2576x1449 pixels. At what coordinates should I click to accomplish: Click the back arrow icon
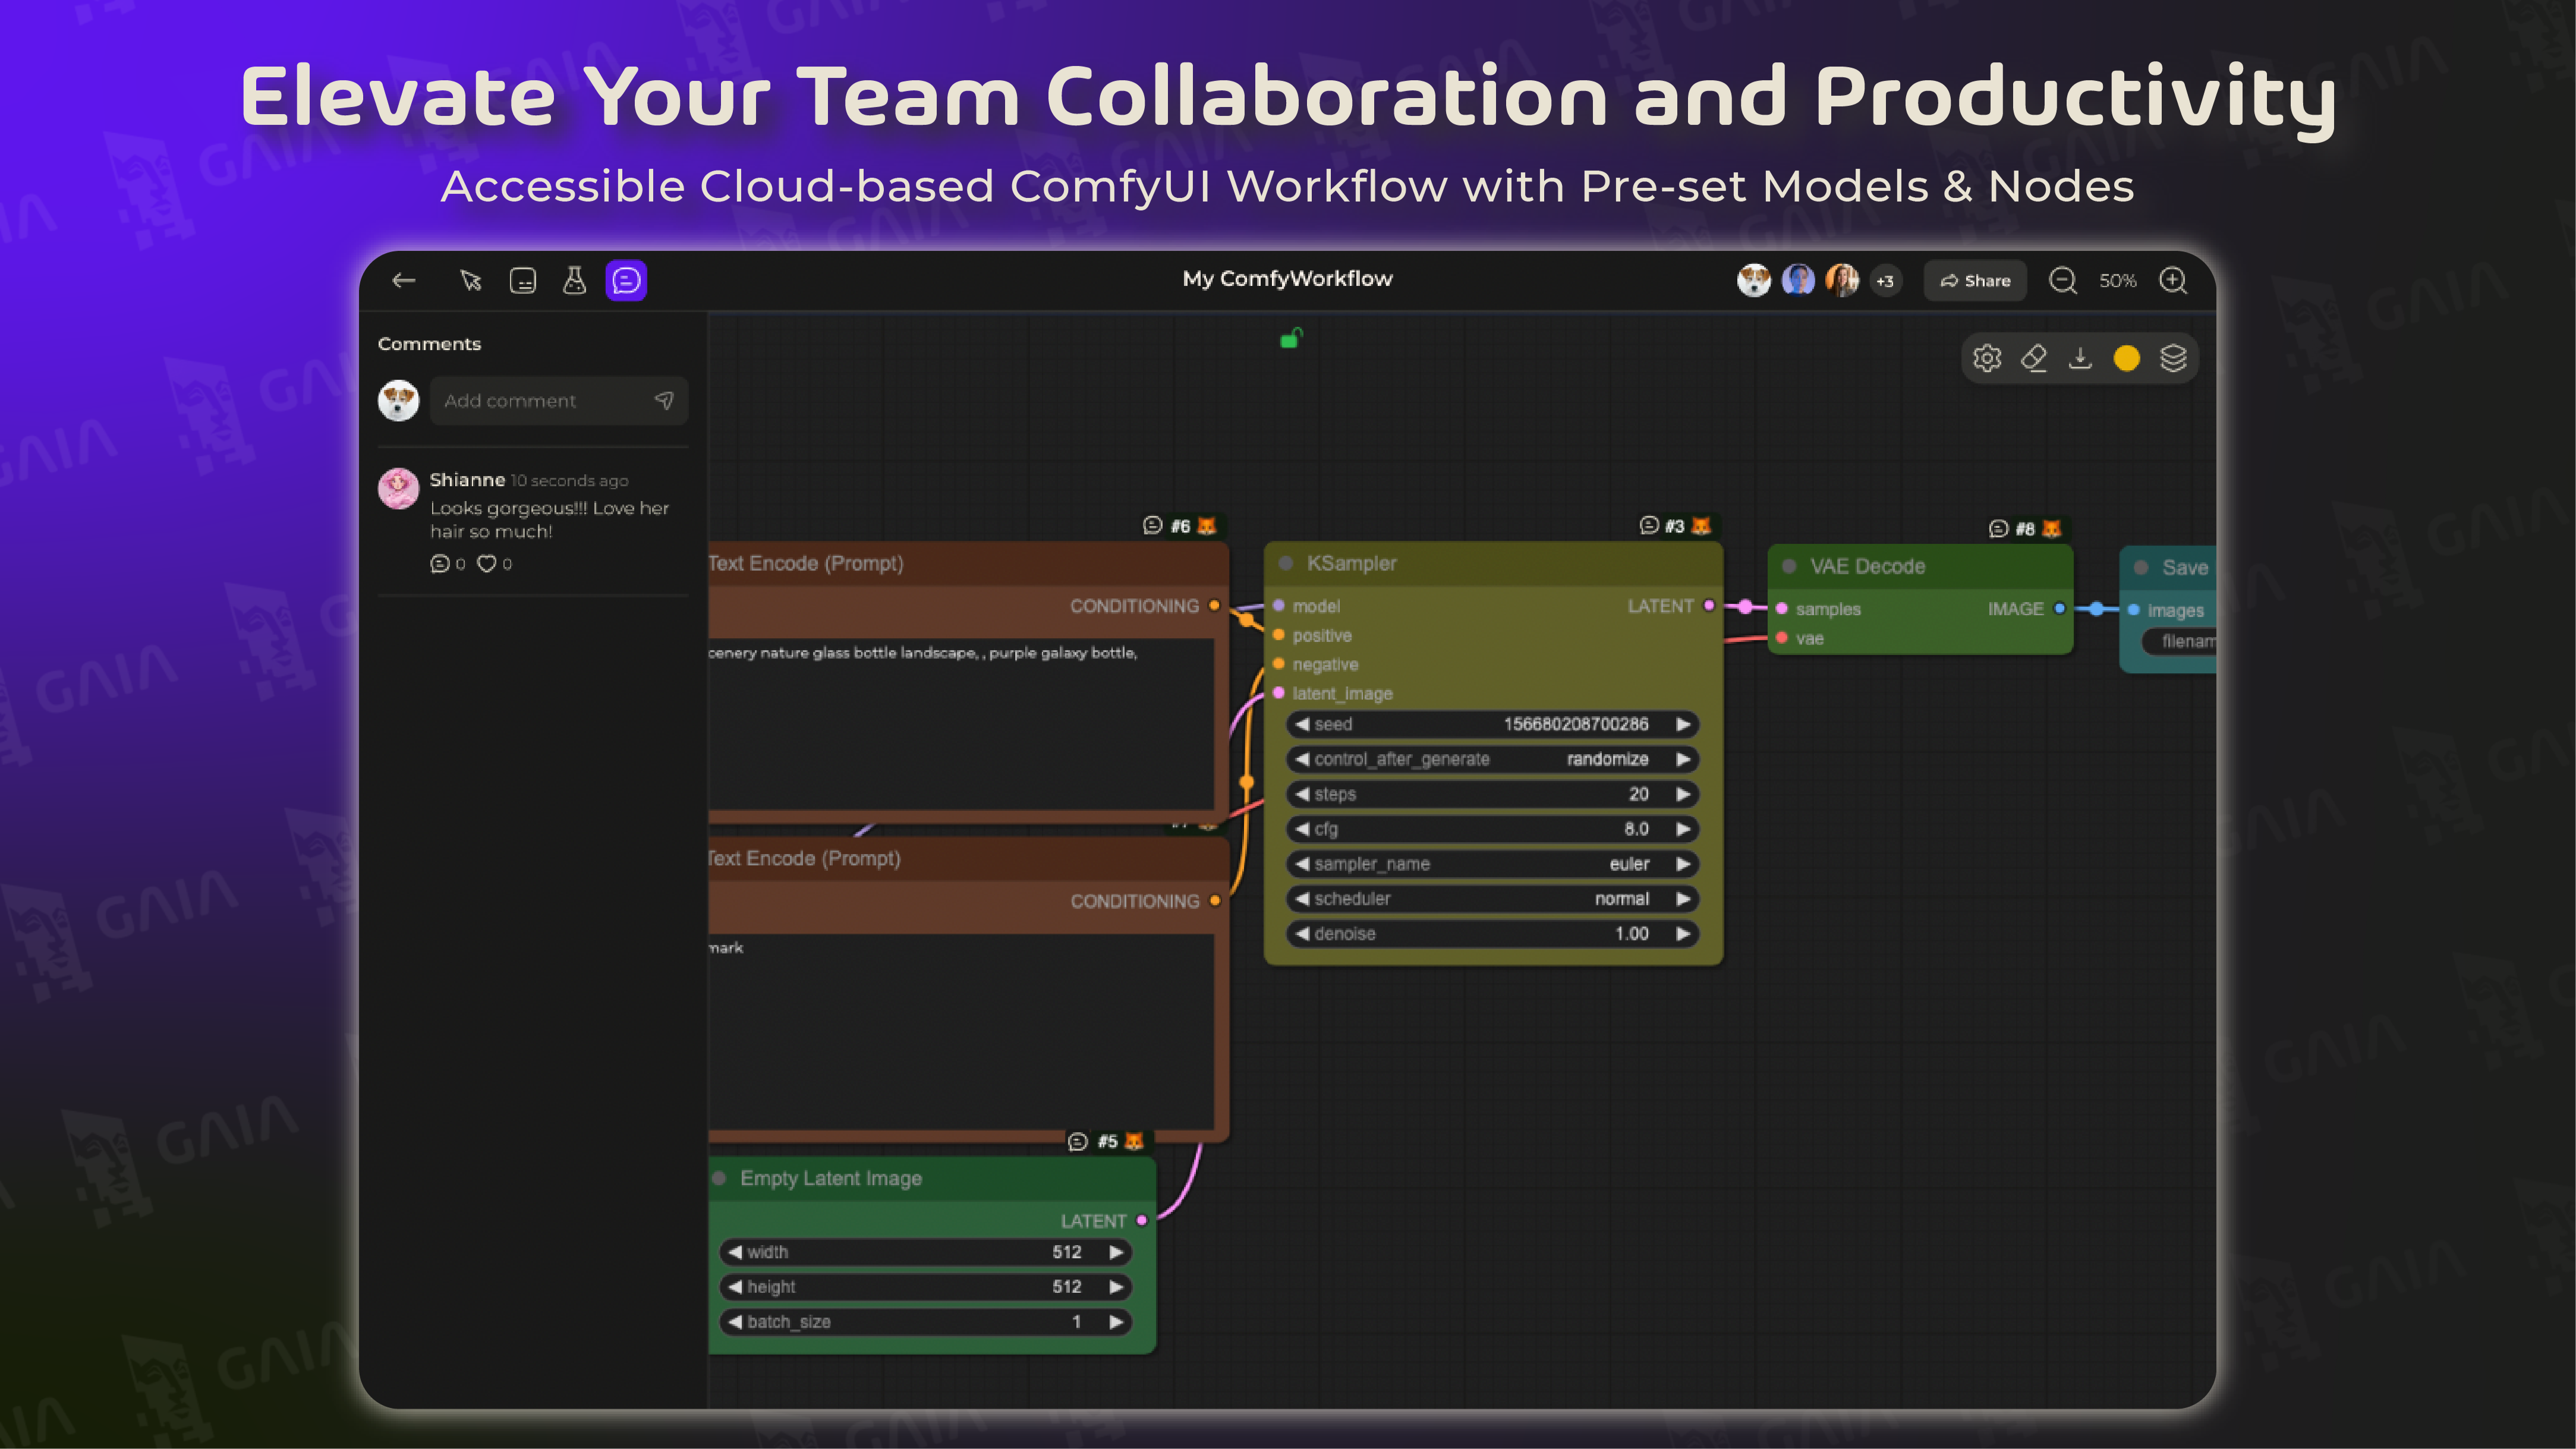click(x=404, y=281)
